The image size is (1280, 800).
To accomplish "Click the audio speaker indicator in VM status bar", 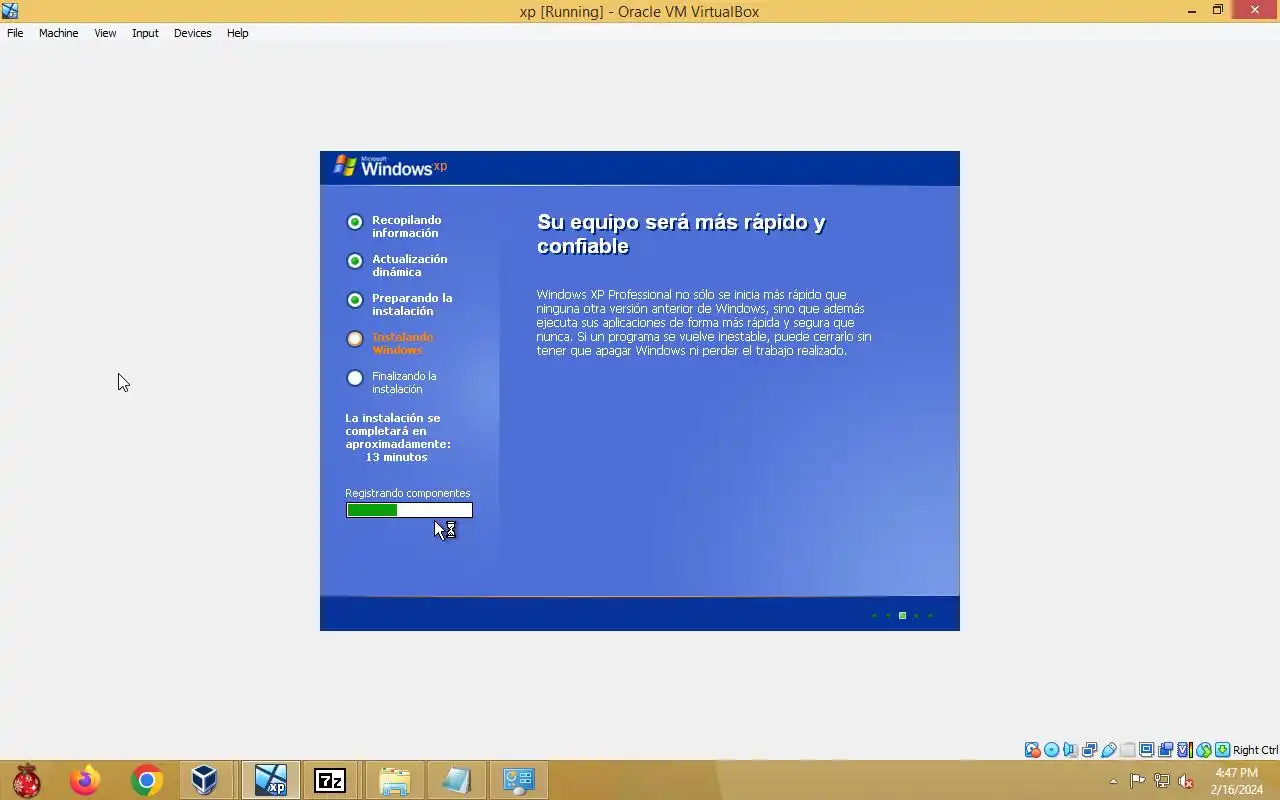I will 1070,750.
